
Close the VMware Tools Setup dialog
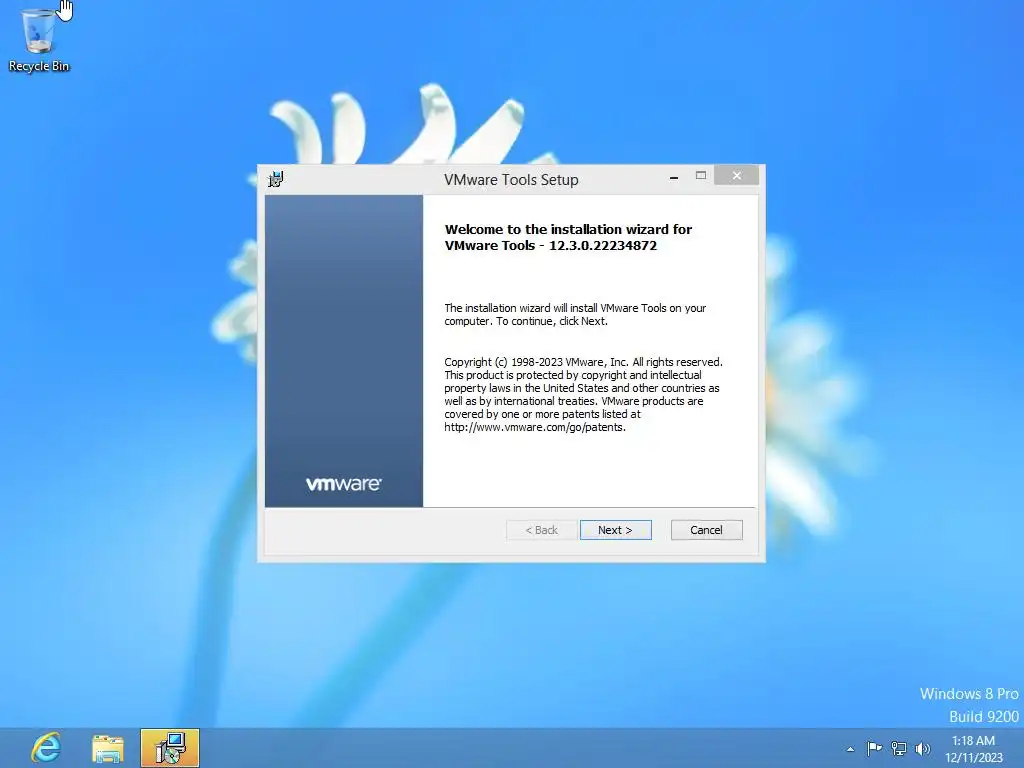click(737, 176)
